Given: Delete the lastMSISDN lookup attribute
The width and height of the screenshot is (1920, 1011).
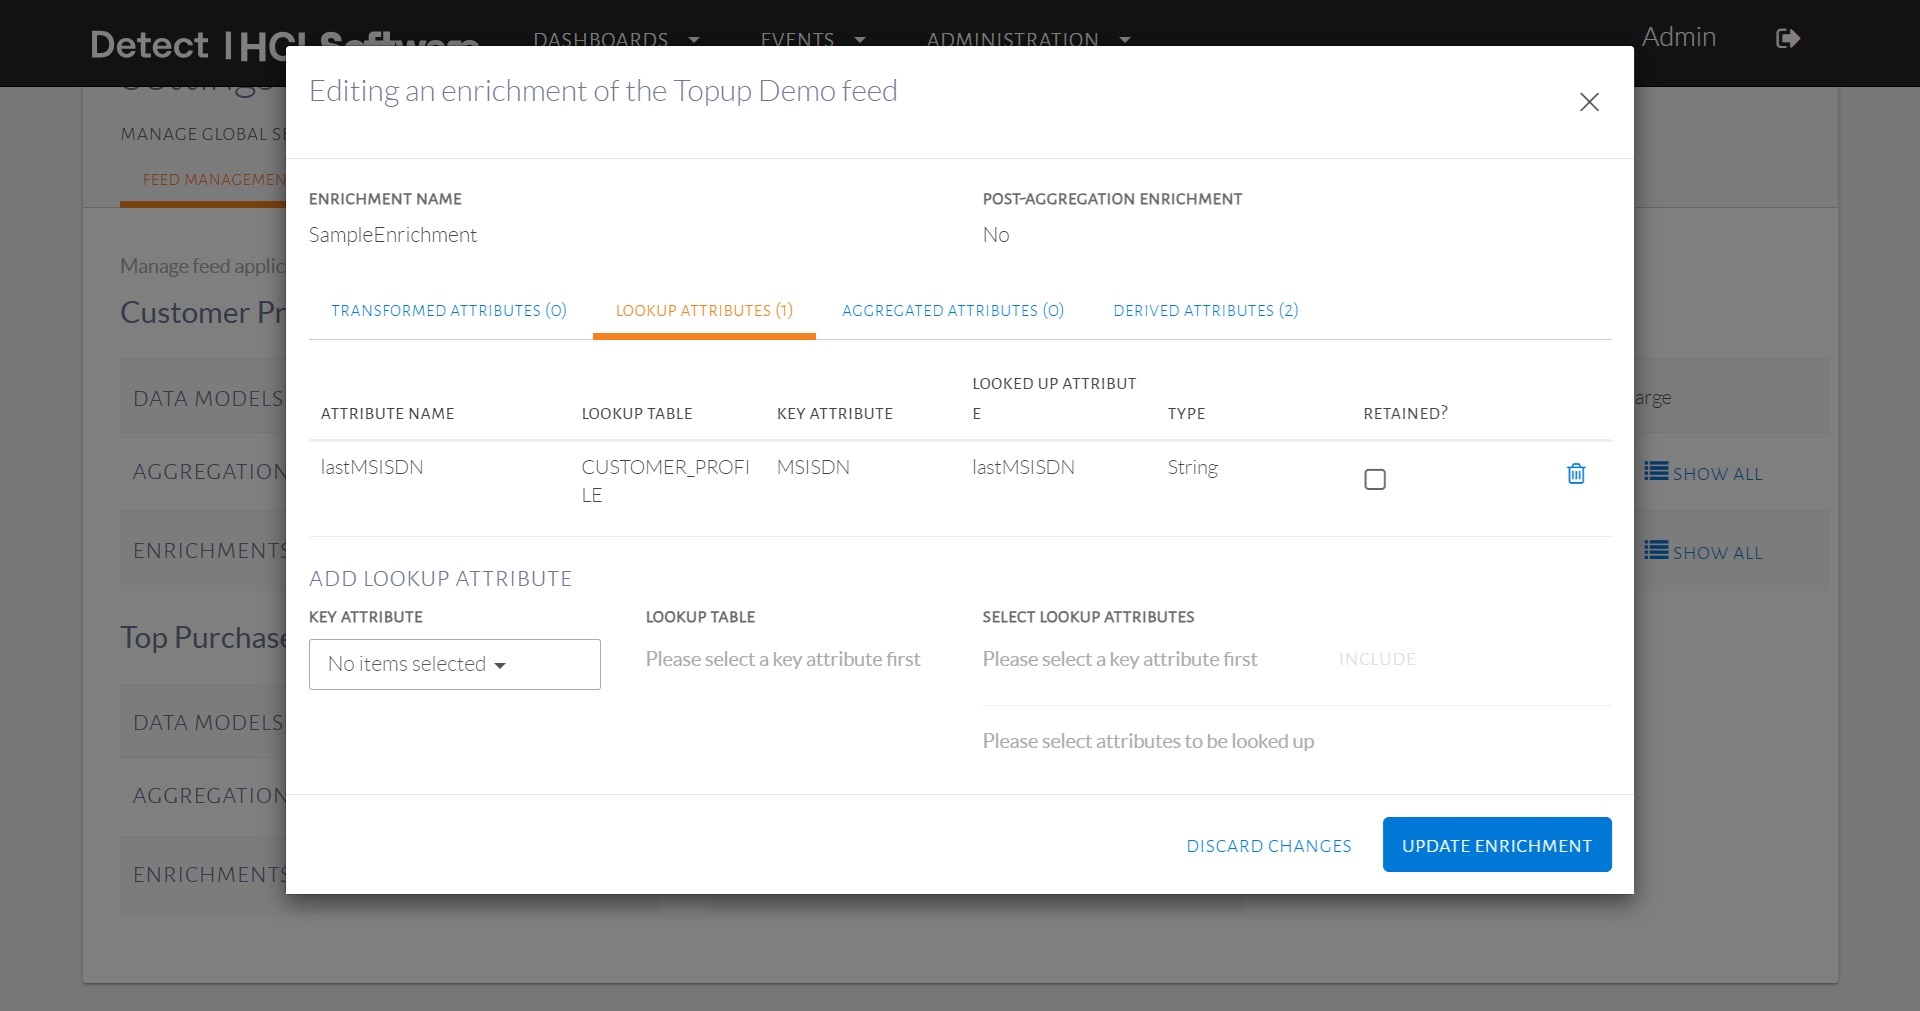Looking at the screenshot, I should point(1575,474).
